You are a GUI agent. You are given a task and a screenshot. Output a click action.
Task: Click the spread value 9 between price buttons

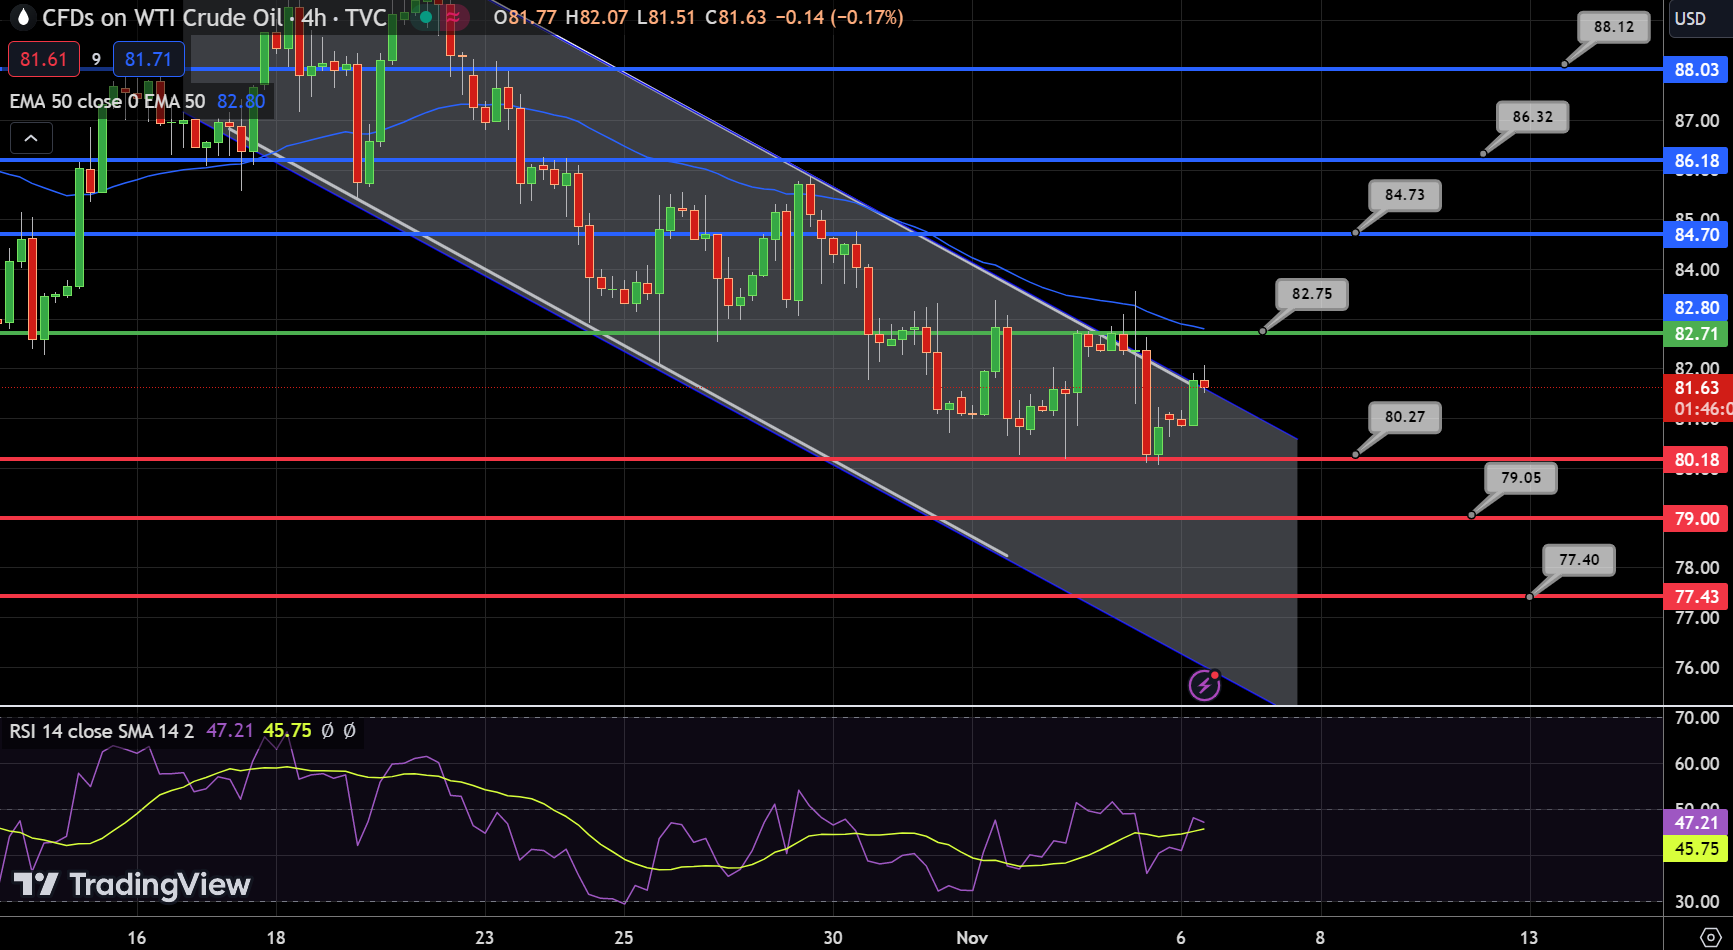click(96, 59)
